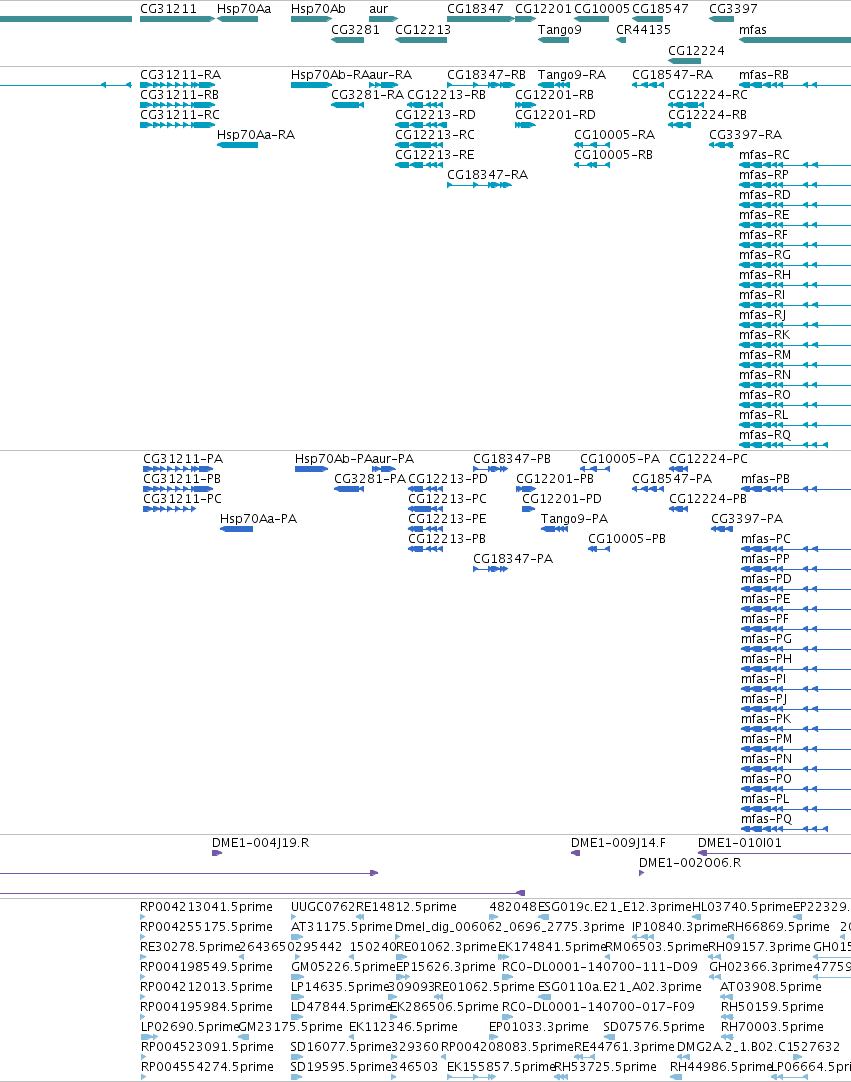The height and width of the screenshot is (1082, 851).
Task: Click the CG12213-RE transcript label
Action: [434, 155]
